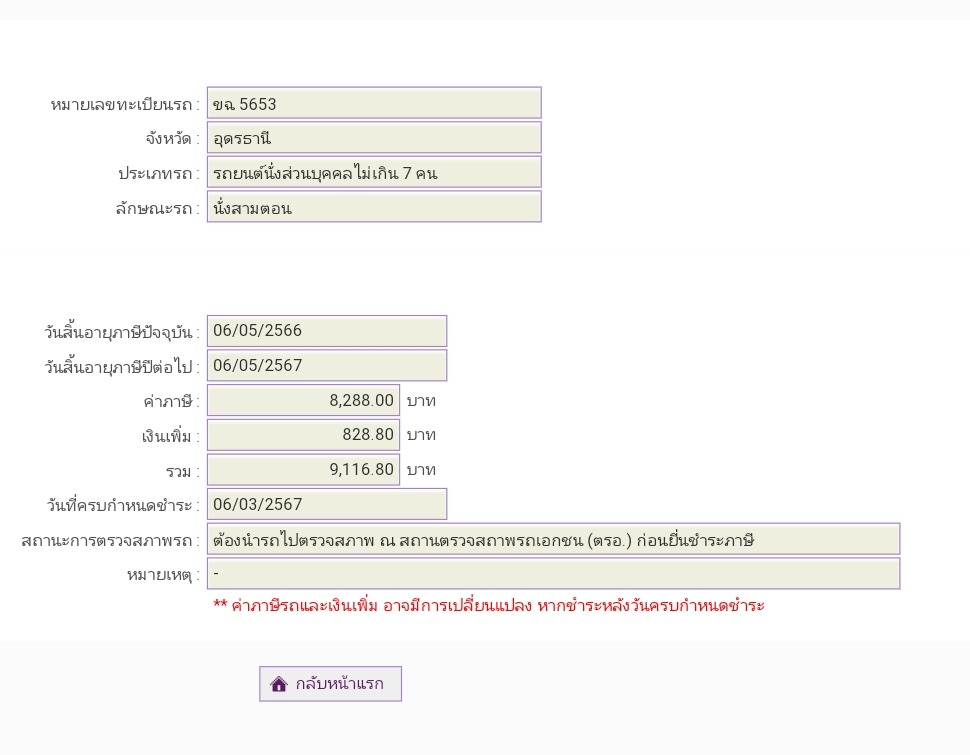Click current tax expiry field 06/05/2566
Image resolution: width=970 pixels, height=755 pixels.
coord(327,331)
